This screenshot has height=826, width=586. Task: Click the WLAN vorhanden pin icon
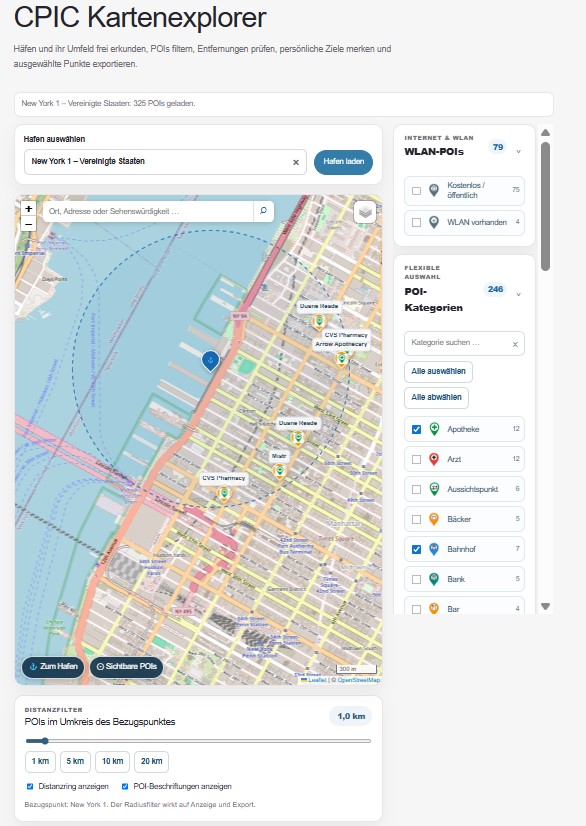click(434, 222)
